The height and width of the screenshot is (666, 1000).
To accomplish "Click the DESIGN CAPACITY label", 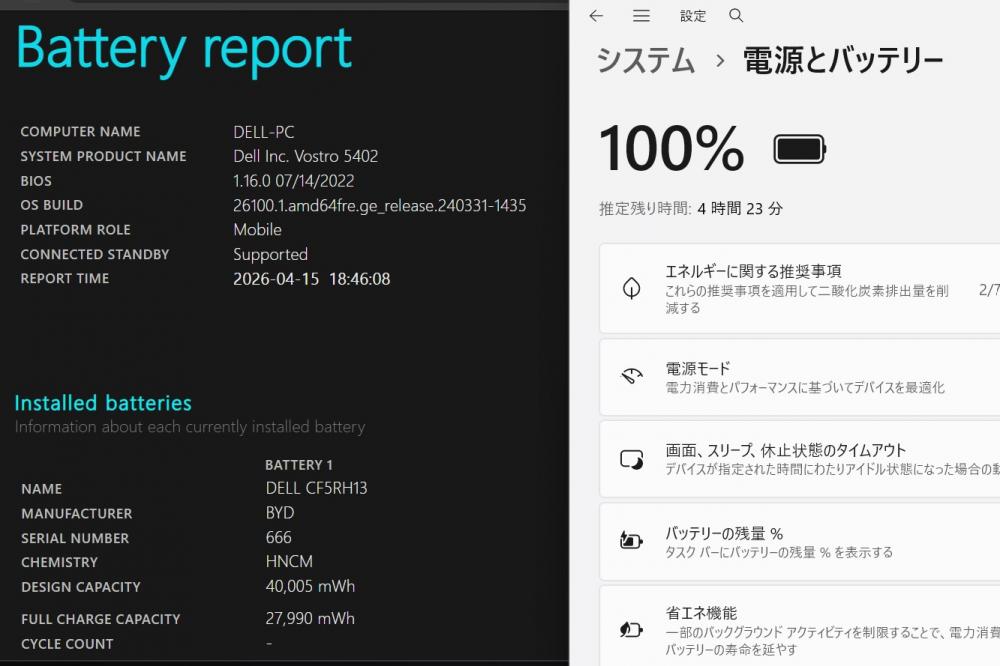I will coord(80,587).
